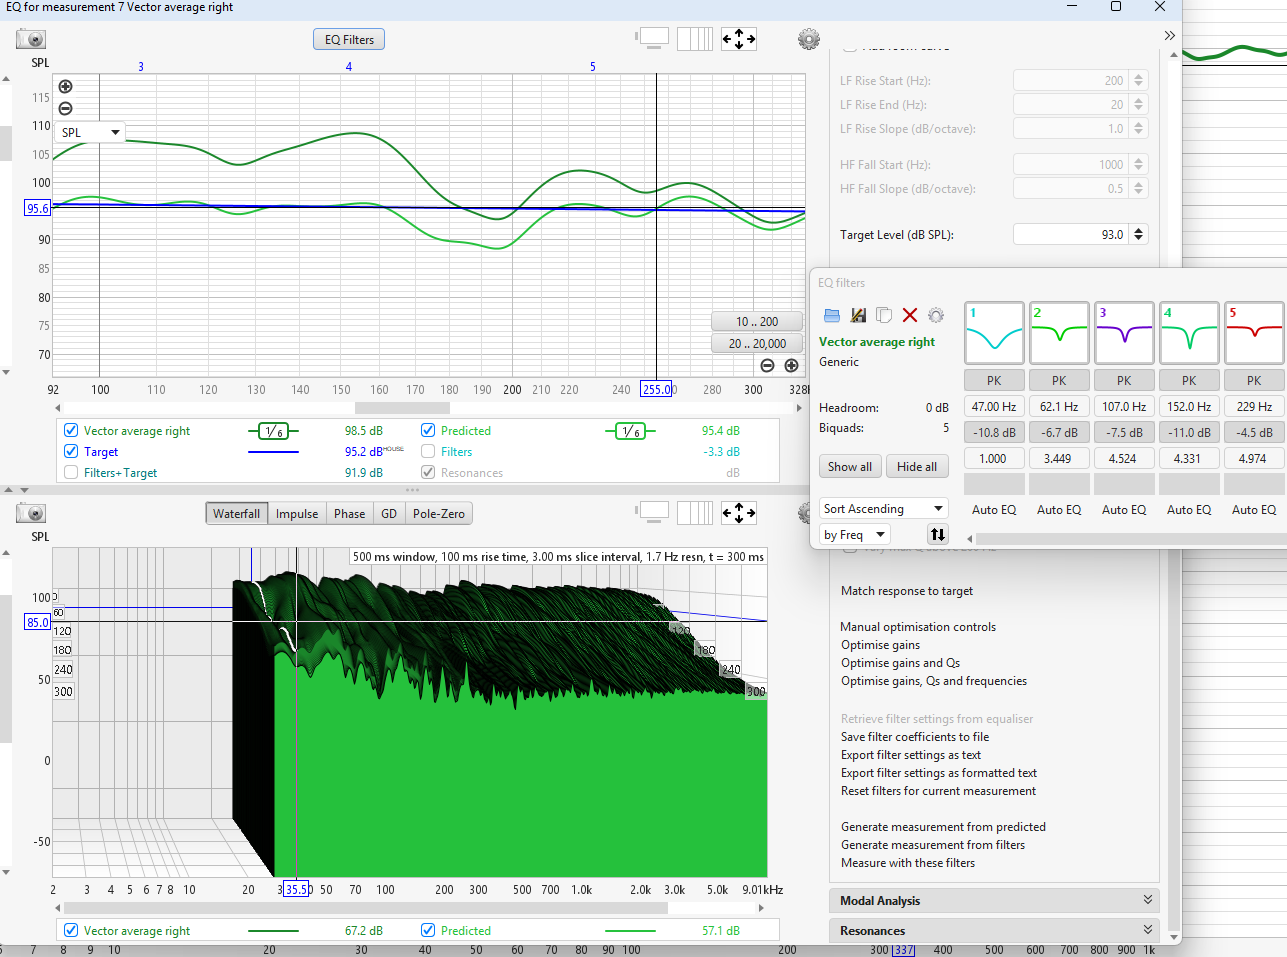
Task: Switch to the Impulse tab
Action: pyautogui.click(x=297, y=513)
